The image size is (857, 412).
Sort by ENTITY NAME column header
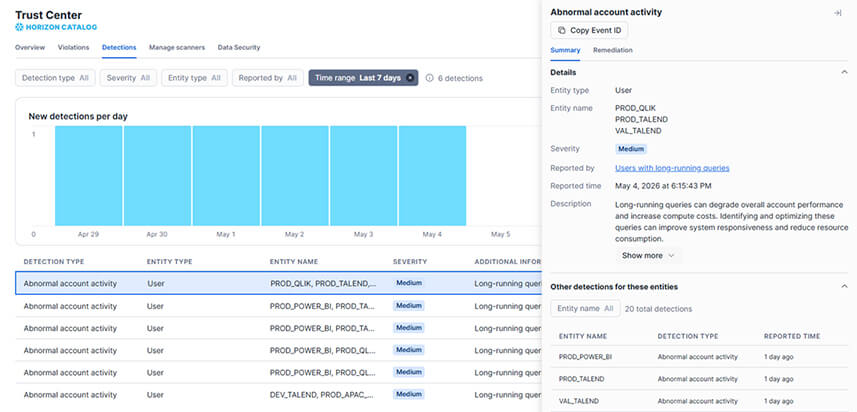294,262
